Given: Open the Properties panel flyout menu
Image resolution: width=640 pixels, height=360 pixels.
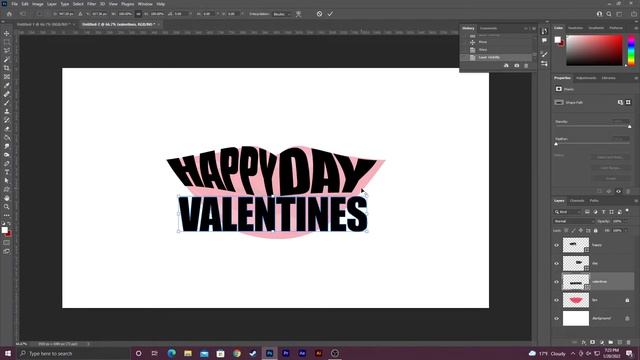Looking at the screenshot, I should [x=636, y=78].
